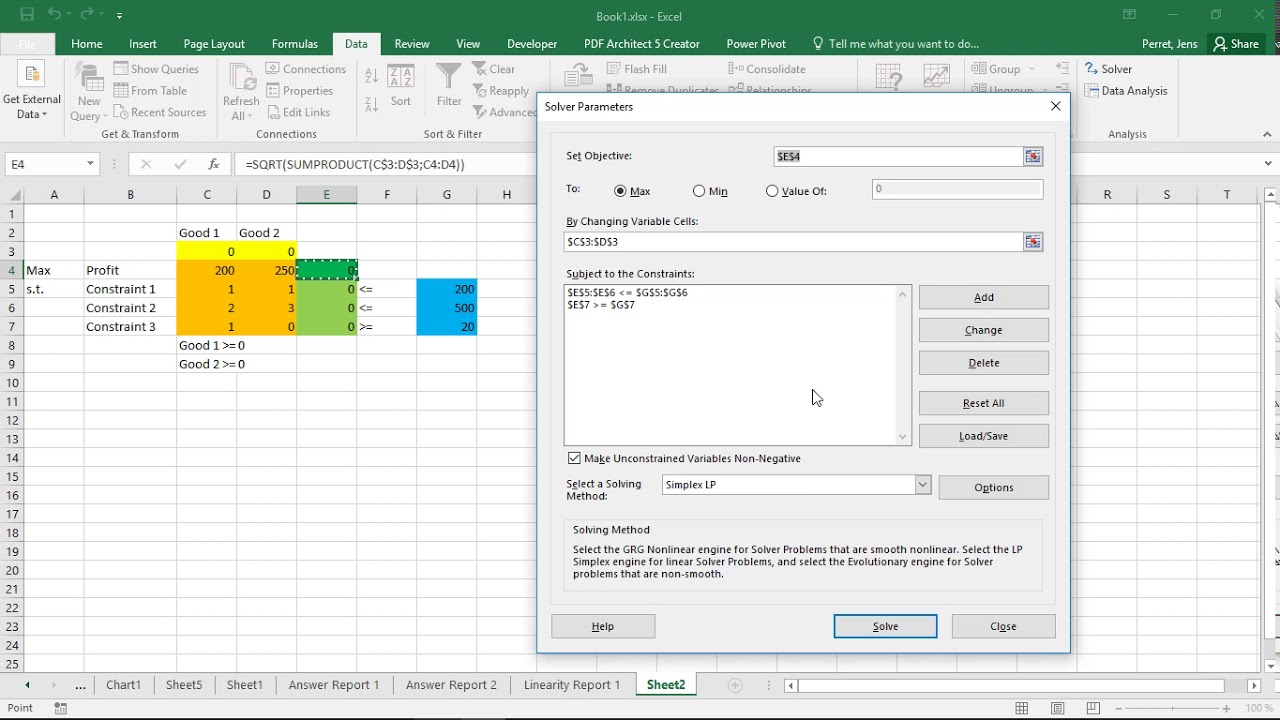Click the Reset All button
Screen dimensions: 1280x720
984,403
